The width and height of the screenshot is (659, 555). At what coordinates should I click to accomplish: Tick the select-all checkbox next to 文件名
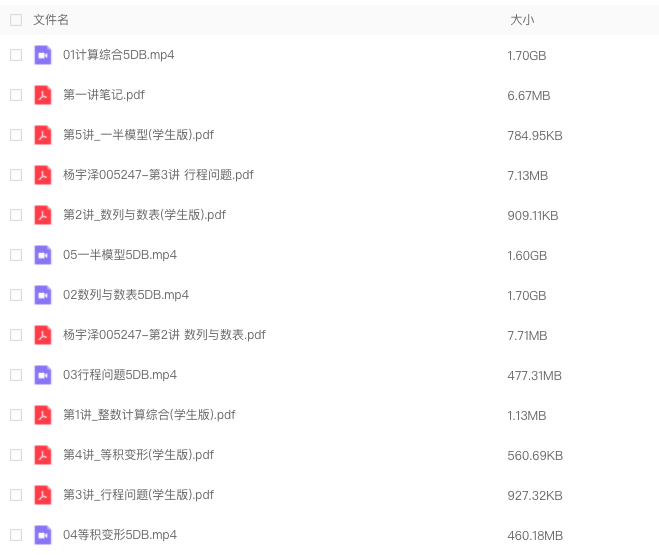[16, 20]
